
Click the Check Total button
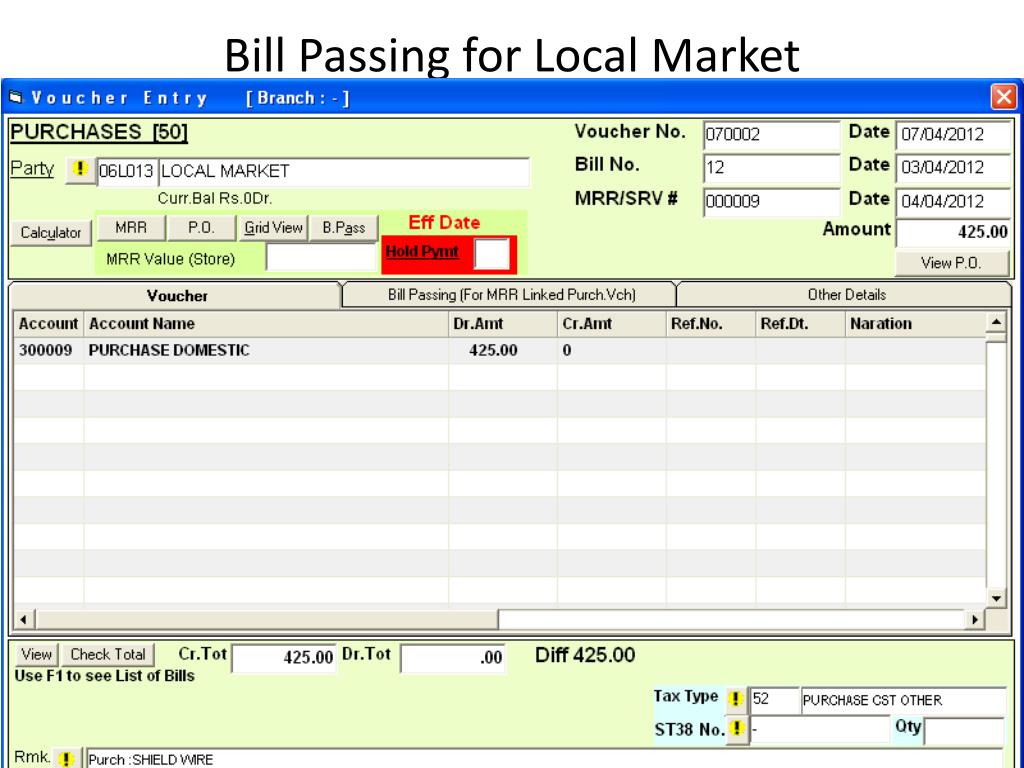[108, 654]
